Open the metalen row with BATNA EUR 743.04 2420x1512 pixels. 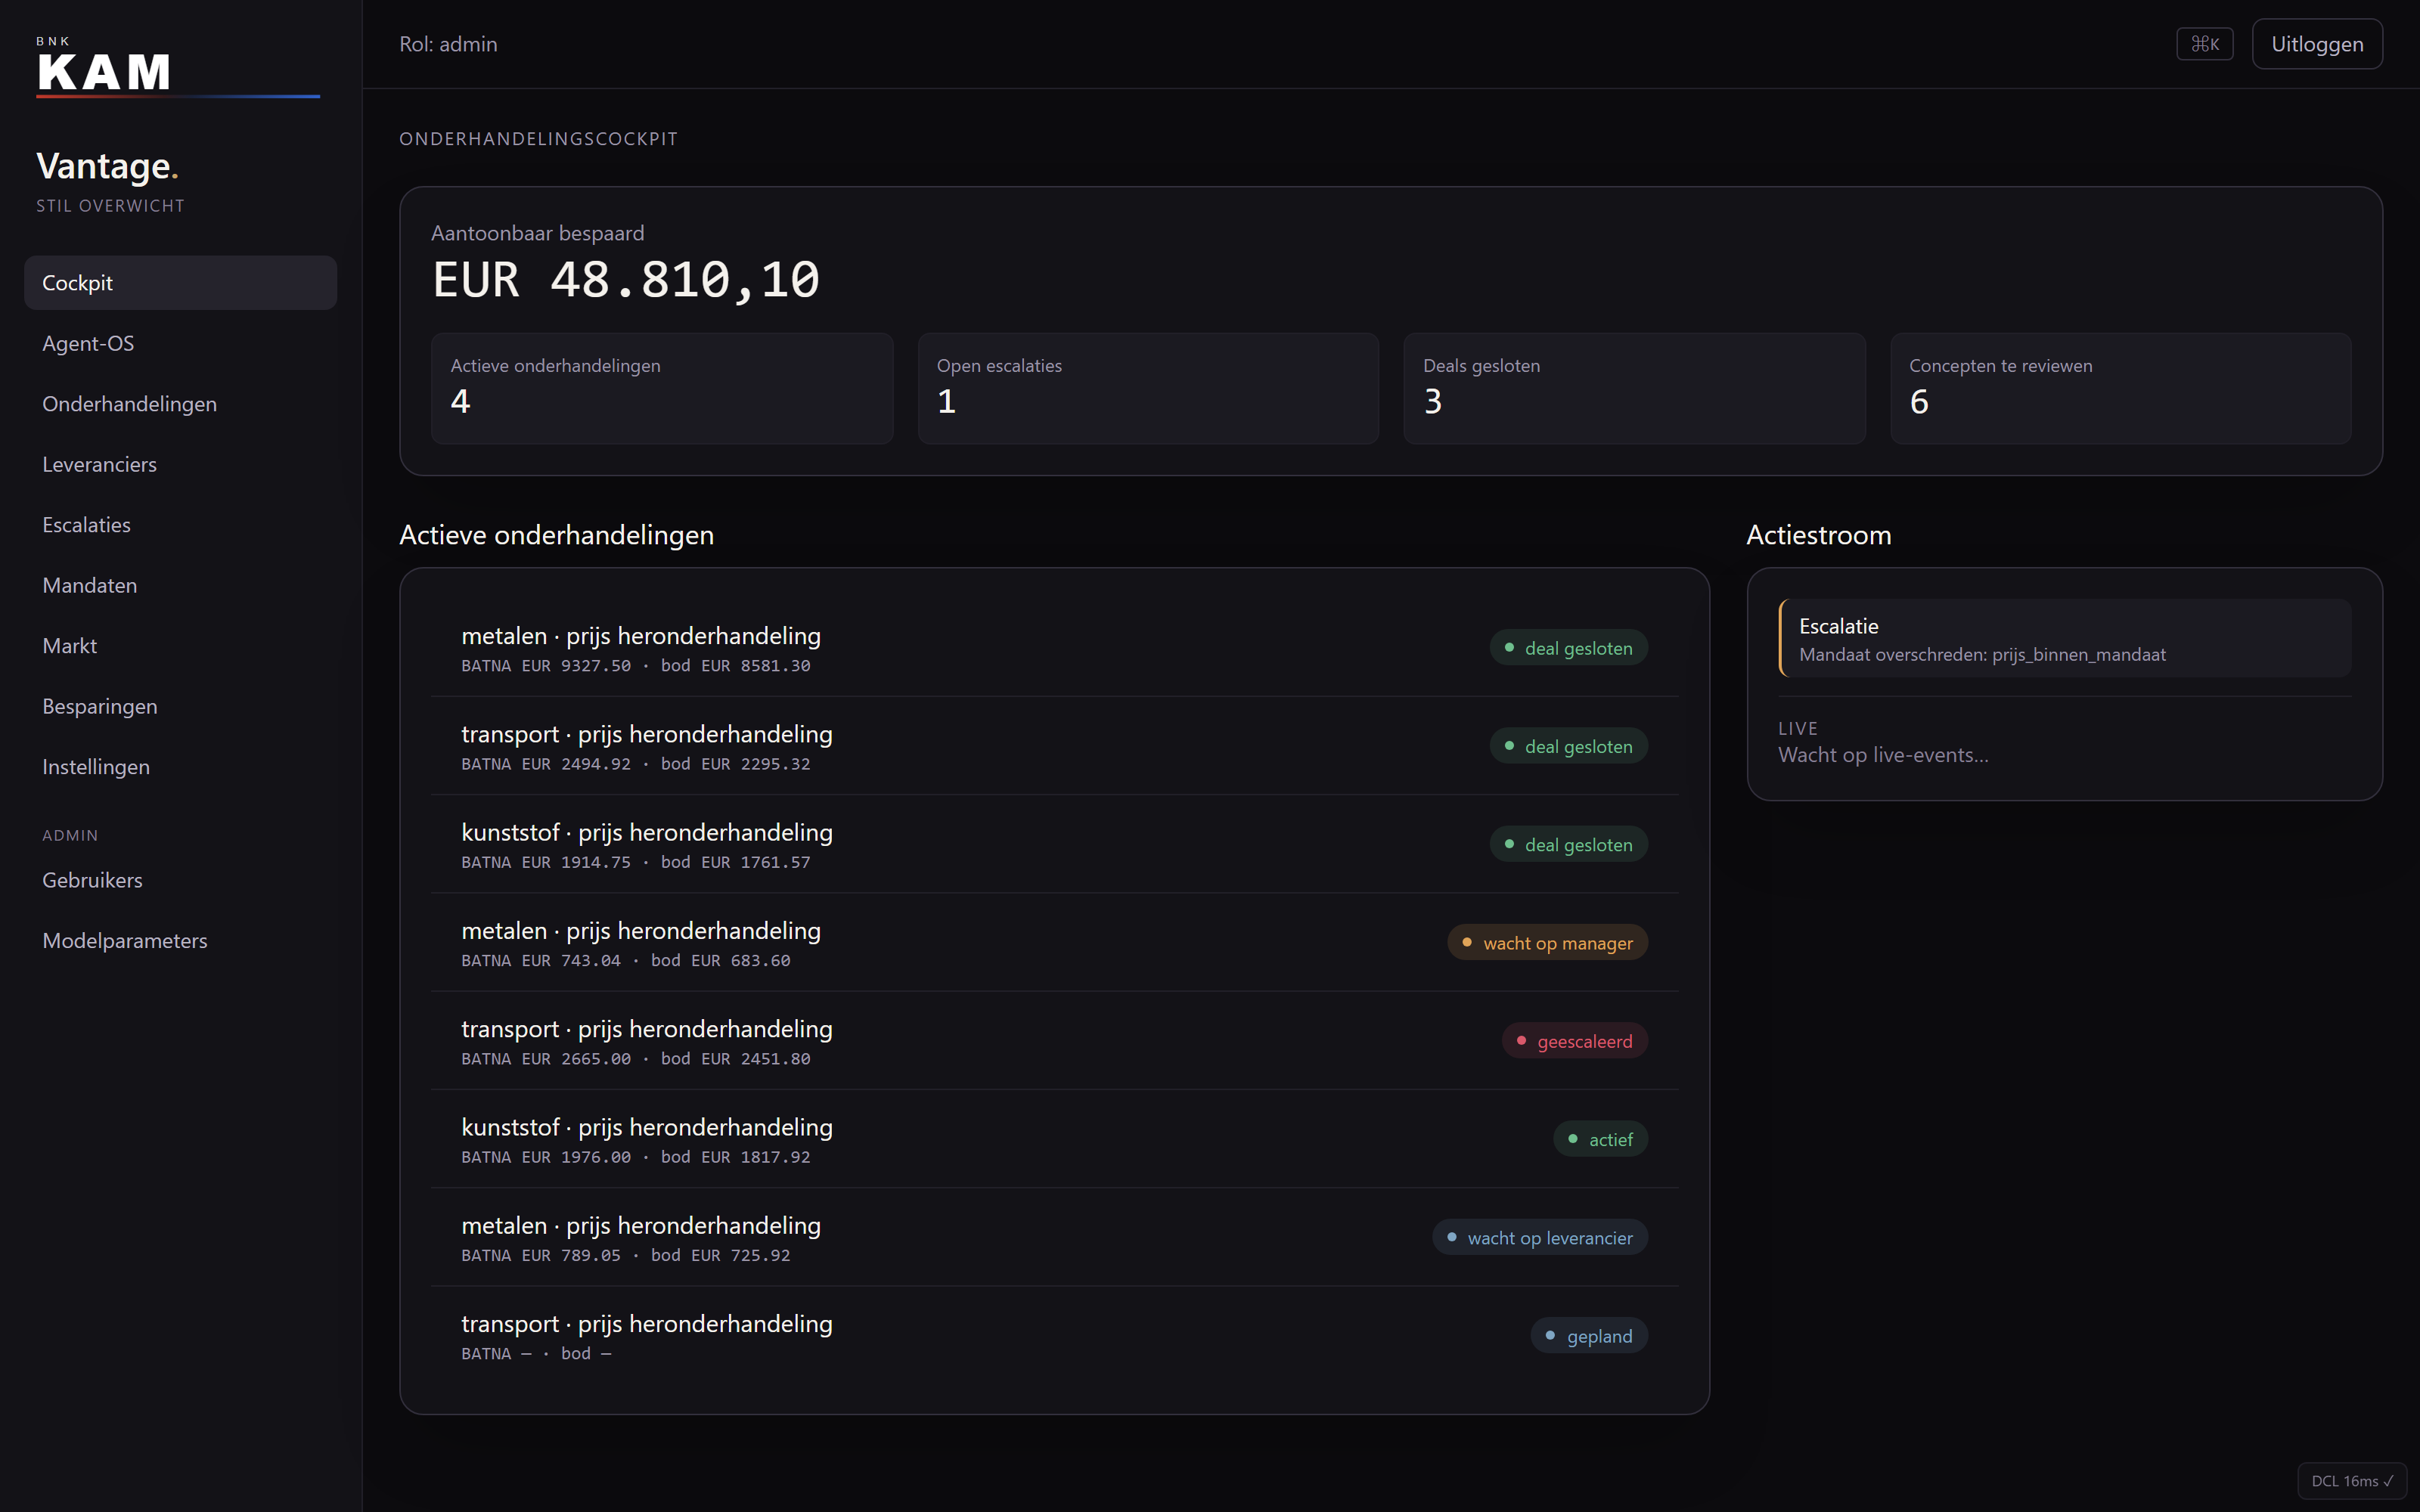(x=1054, y=943)
